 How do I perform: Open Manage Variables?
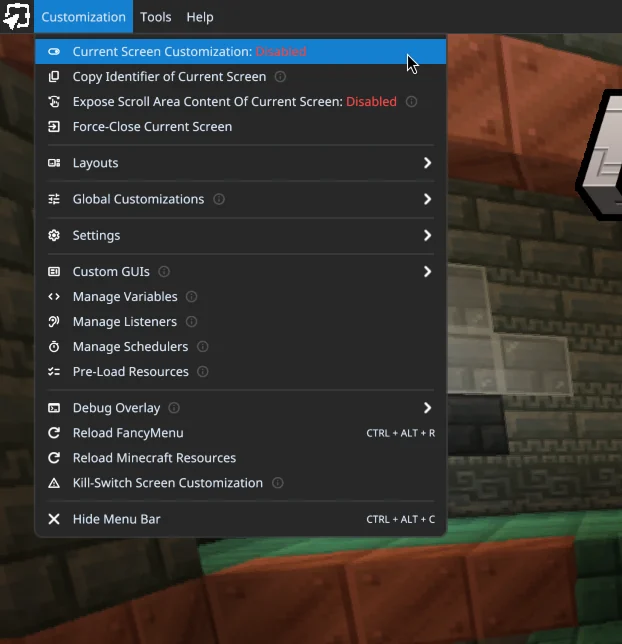(x=241, y=297)
